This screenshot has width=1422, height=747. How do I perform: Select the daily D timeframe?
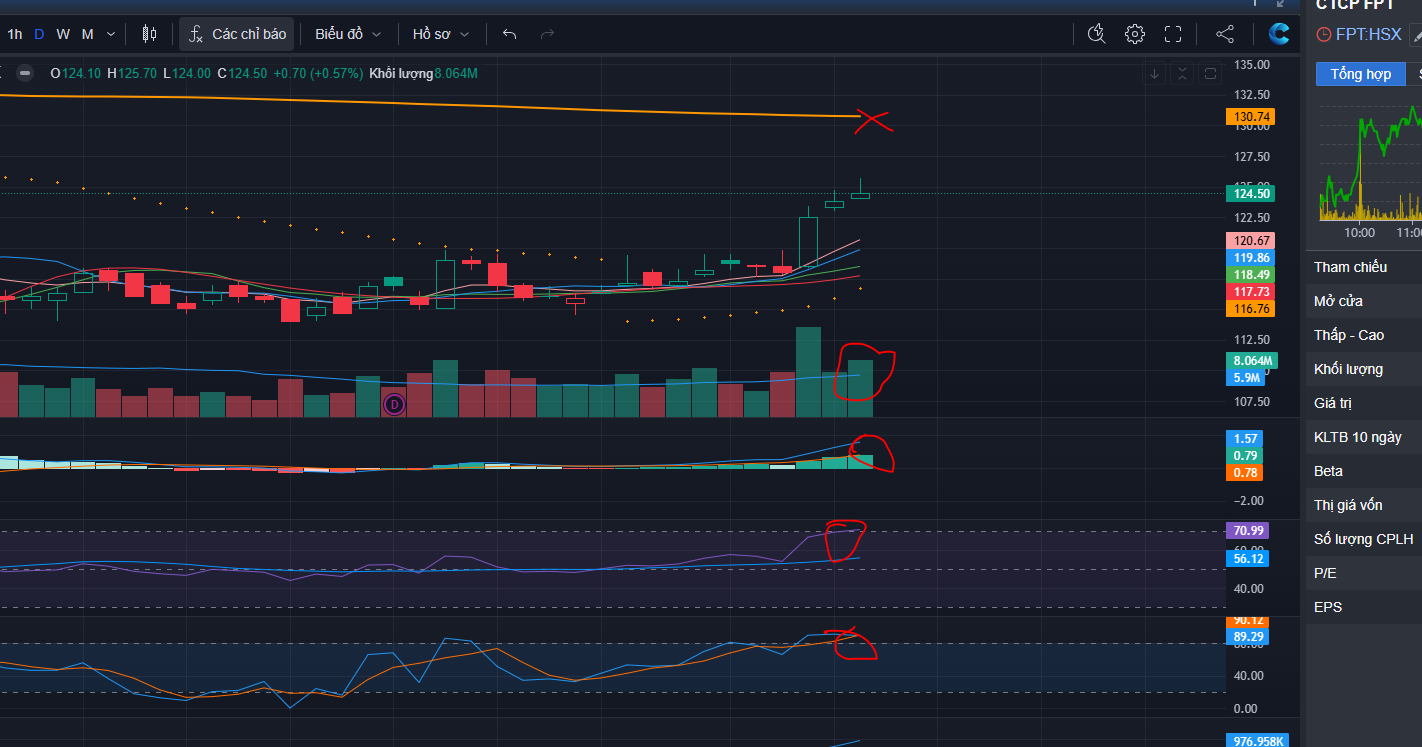click(39, 34)
